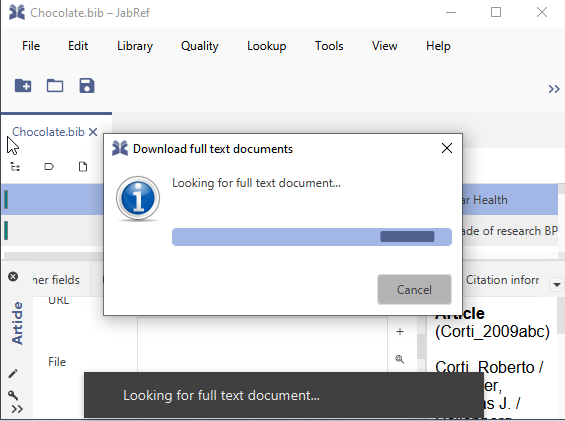
Task: Close the entry editor circle-x icon
Action: 13,276
